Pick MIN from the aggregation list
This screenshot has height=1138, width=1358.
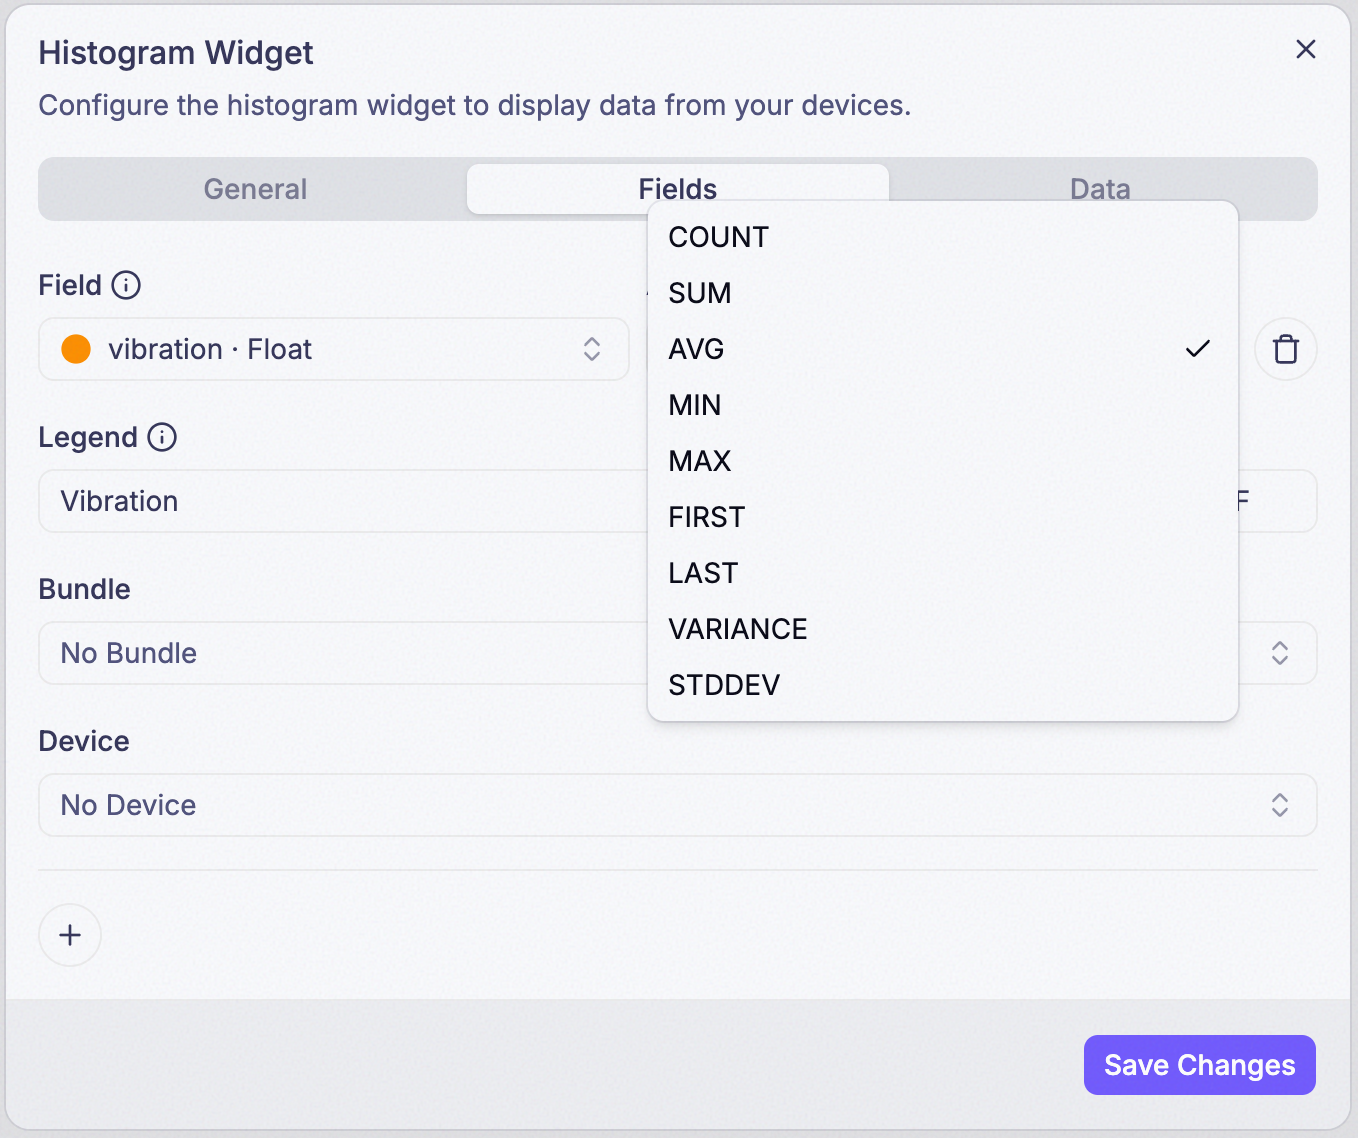[x=943, y=405]
